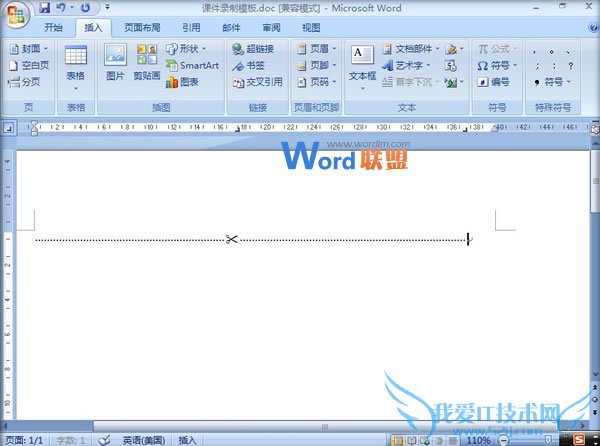Image resolution: width=600 pixels, height=446 pixels.
Task: Open the customize quick access toolbar arrow
Action: [108, 7]
